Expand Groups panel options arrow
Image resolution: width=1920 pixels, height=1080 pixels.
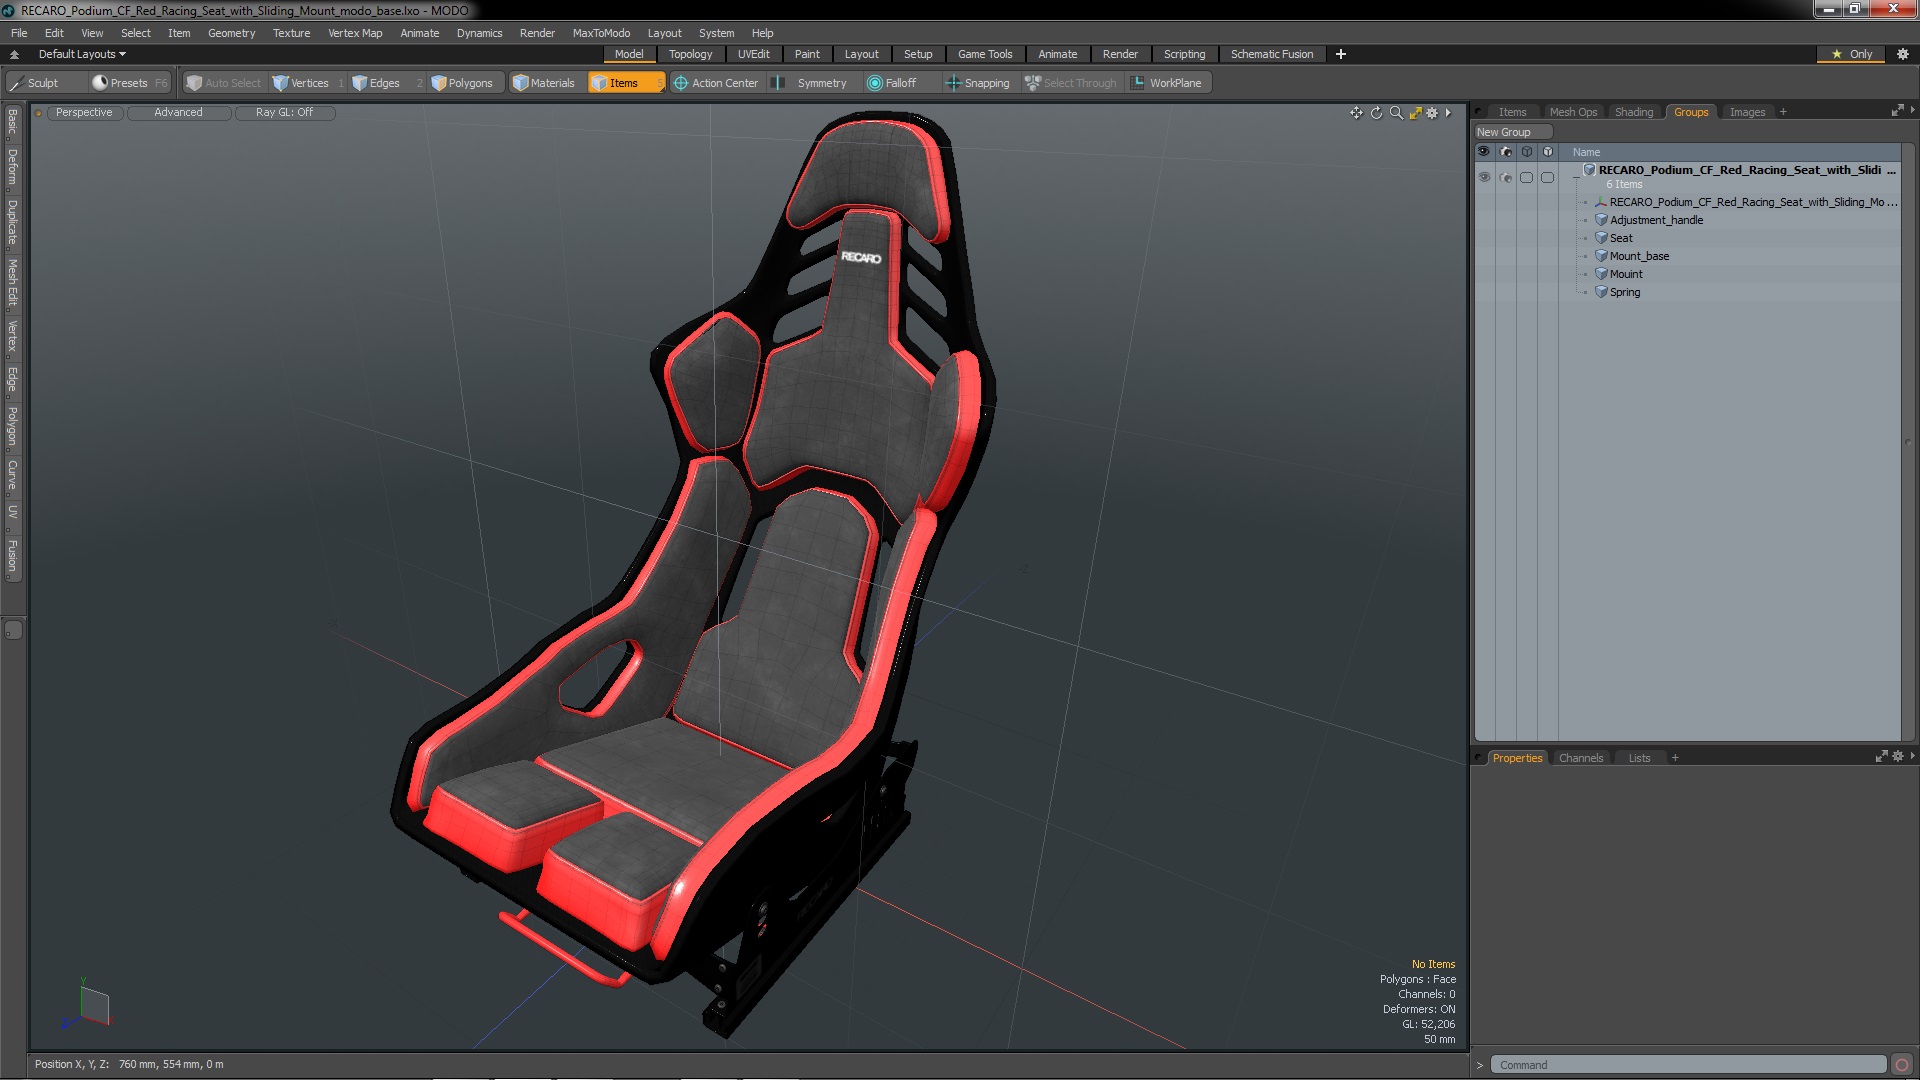(x=1912, y=110)
